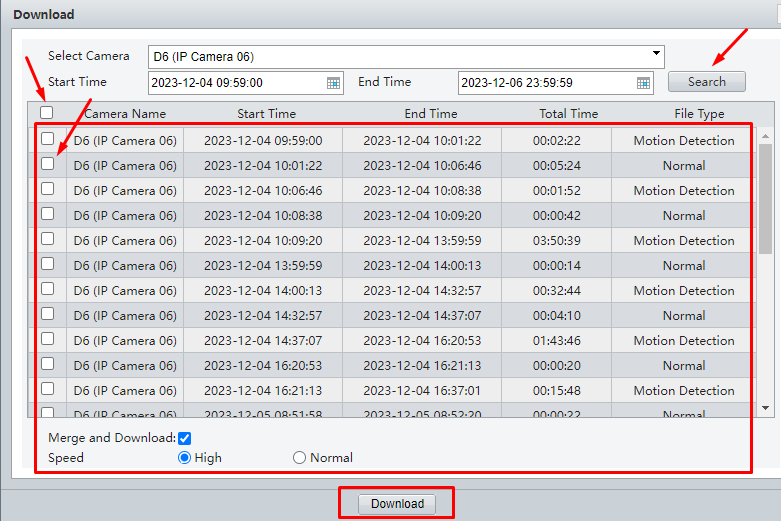Check the row starting 2023-12-04 14:37:07
The width and height of the screenshot is (781, 521).
tap(47, 339)
